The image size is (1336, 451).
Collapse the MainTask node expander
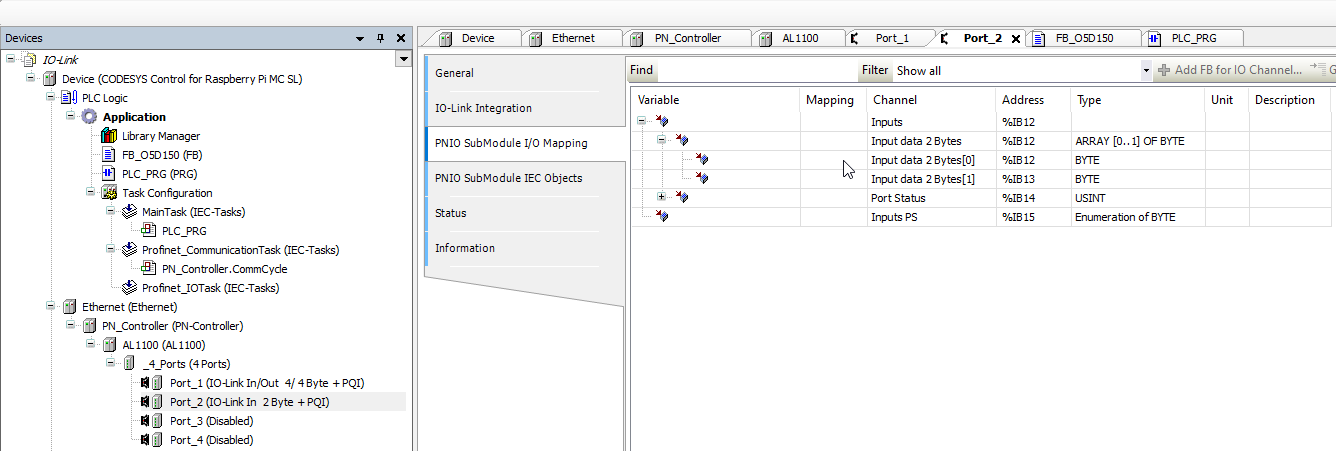[111, 212]
